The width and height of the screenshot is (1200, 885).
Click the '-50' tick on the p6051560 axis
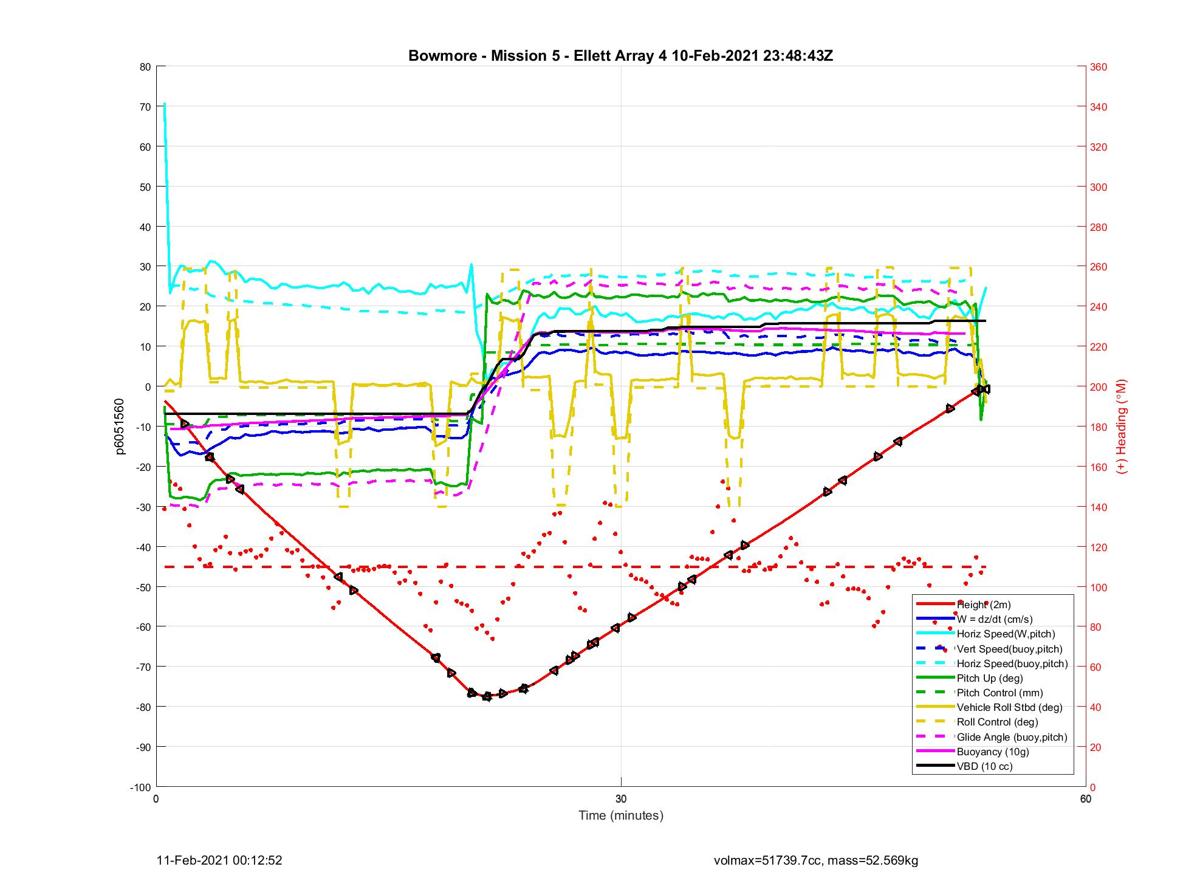click(141, 587)
